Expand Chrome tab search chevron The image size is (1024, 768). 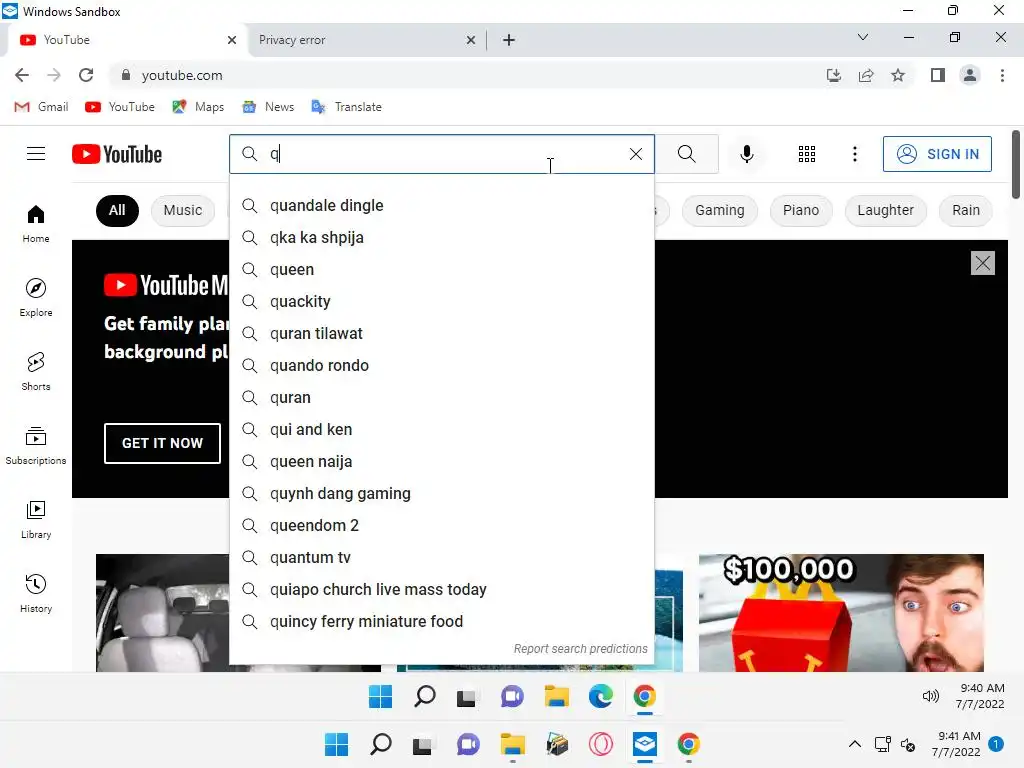863,37
